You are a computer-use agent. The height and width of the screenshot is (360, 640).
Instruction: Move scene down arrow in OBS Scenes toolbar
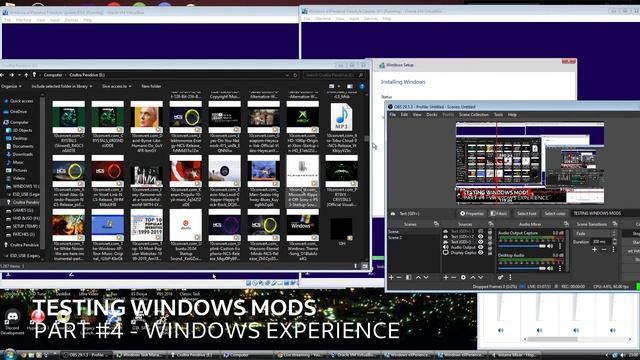point(426,278)
